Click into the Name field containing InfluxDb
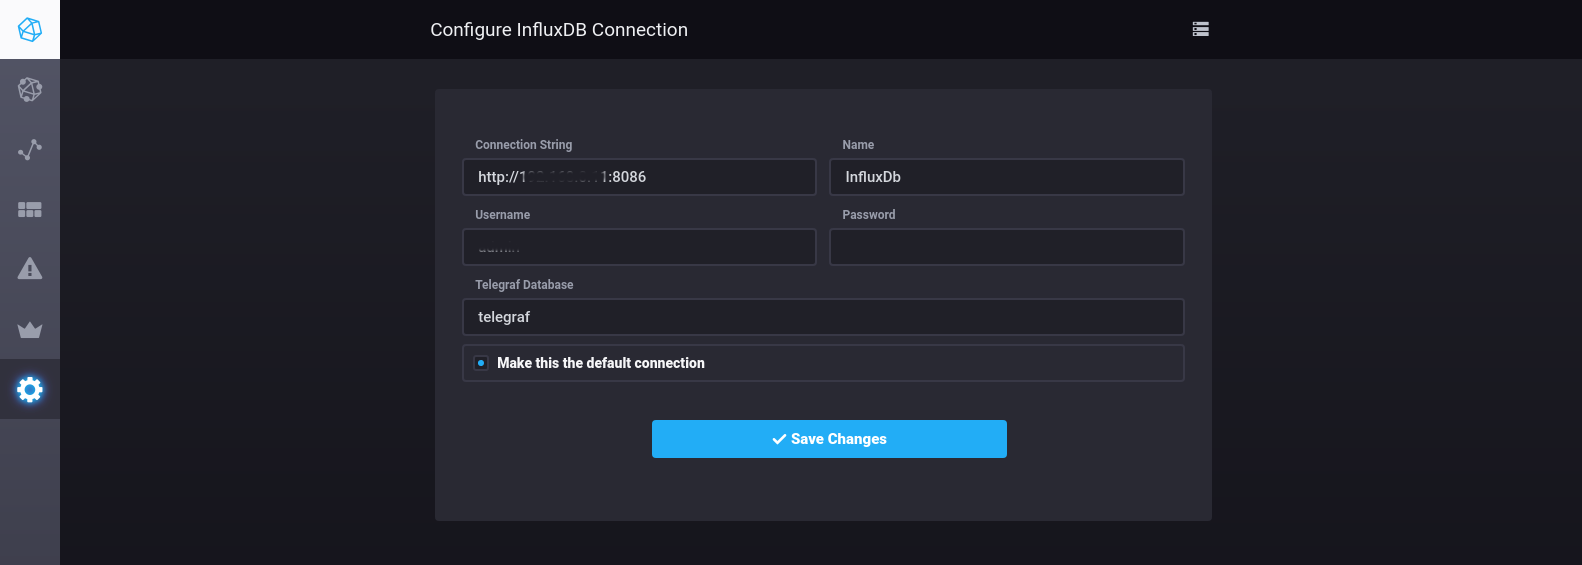This screenshot has height=565, width=1582. [1006, 177]
